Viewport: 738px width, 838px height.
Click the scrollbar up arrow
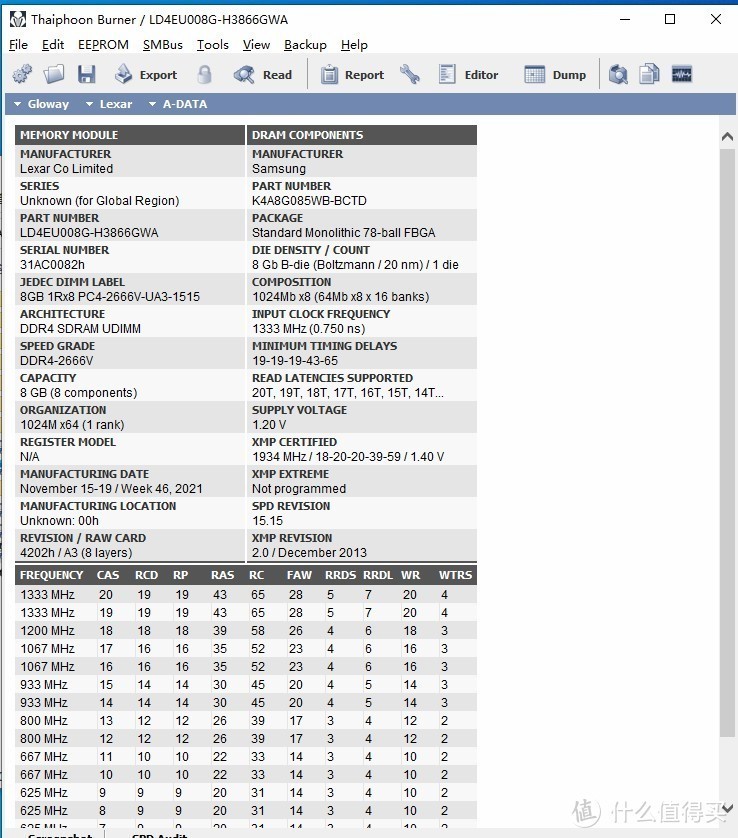click(x=727, y=136)
